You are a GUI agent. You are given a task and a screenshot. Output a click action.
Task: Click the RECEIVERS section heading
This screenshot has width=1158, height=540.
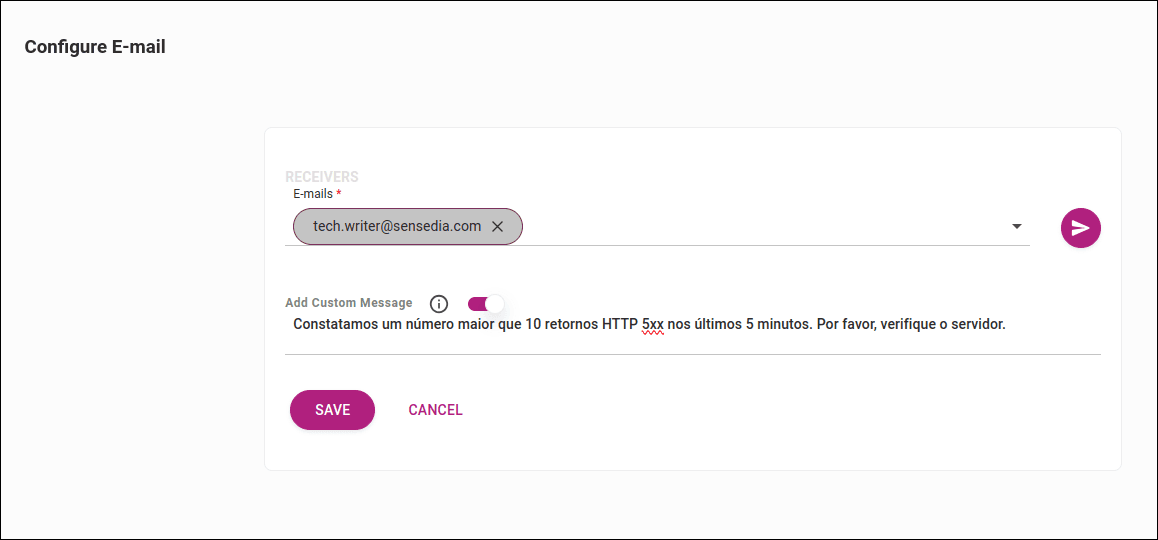pyautogui.click(x=321, y=177)
